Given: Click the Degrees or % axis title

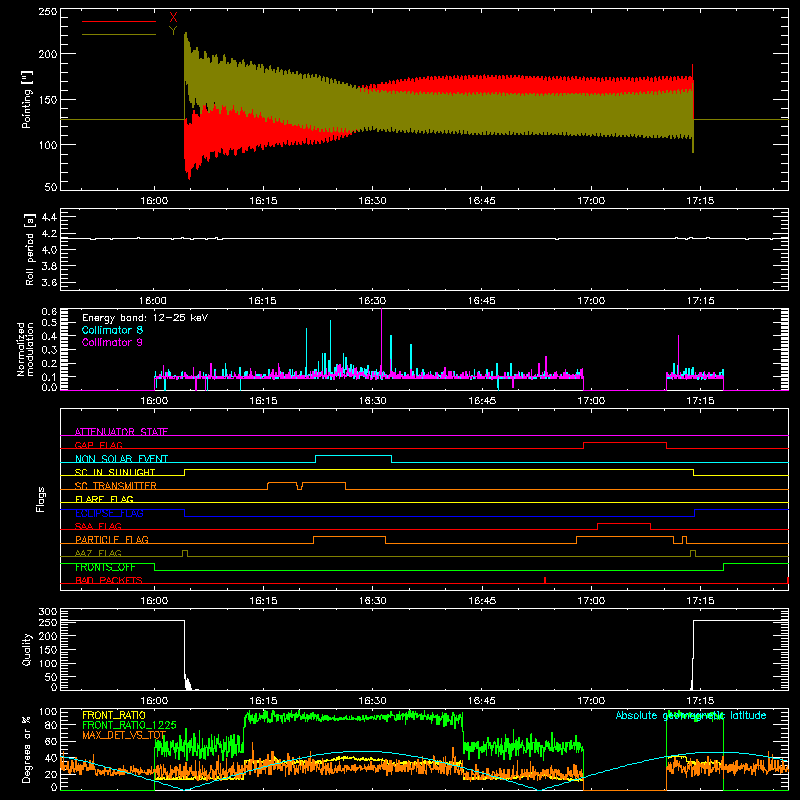Looking at the screenshot, I should coord(27,749).
